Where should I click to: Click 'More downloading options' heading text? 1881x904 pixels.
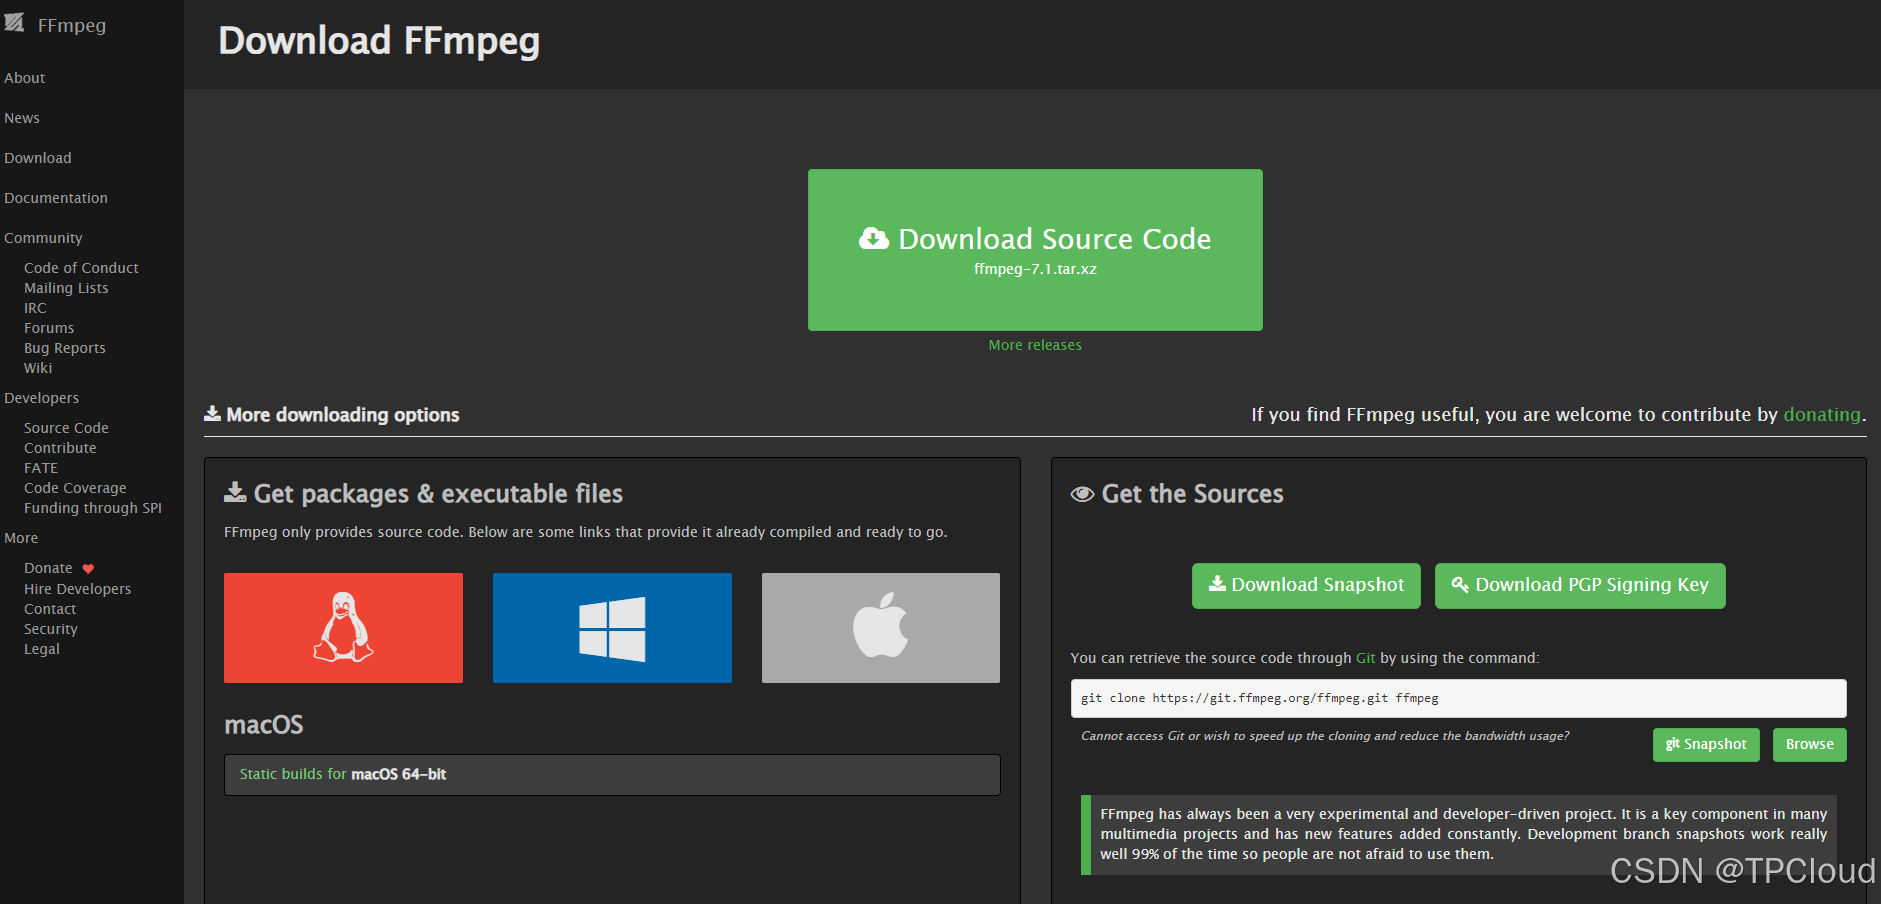[x=342, y=415]
